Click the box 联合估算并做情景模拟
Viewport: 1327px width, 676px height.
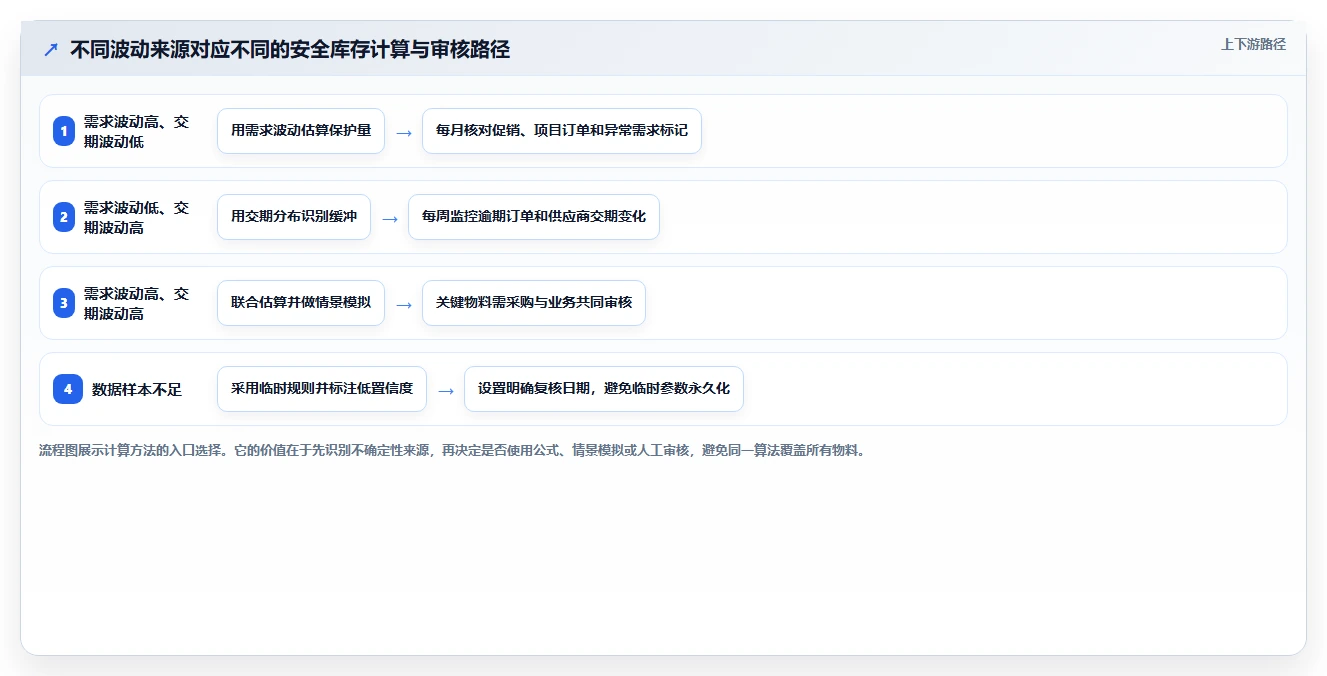click(x=301, y=303)
